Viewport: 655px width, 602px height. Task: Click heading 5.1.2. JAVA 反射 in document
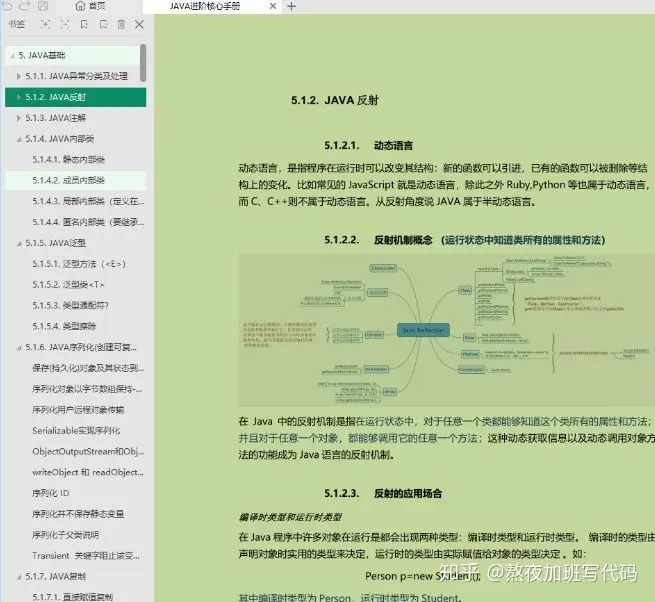pyautogui.click(x=335, y=100)
